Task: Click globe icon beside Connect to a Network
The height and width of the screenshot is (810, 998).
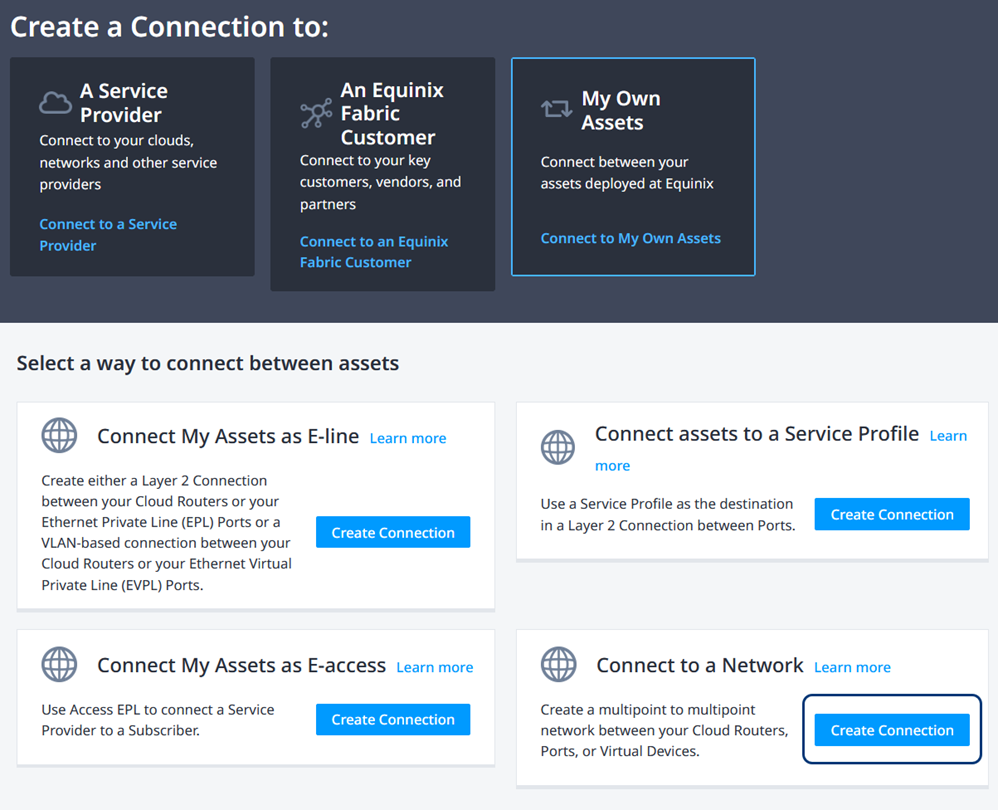Action: click(558, 665)
